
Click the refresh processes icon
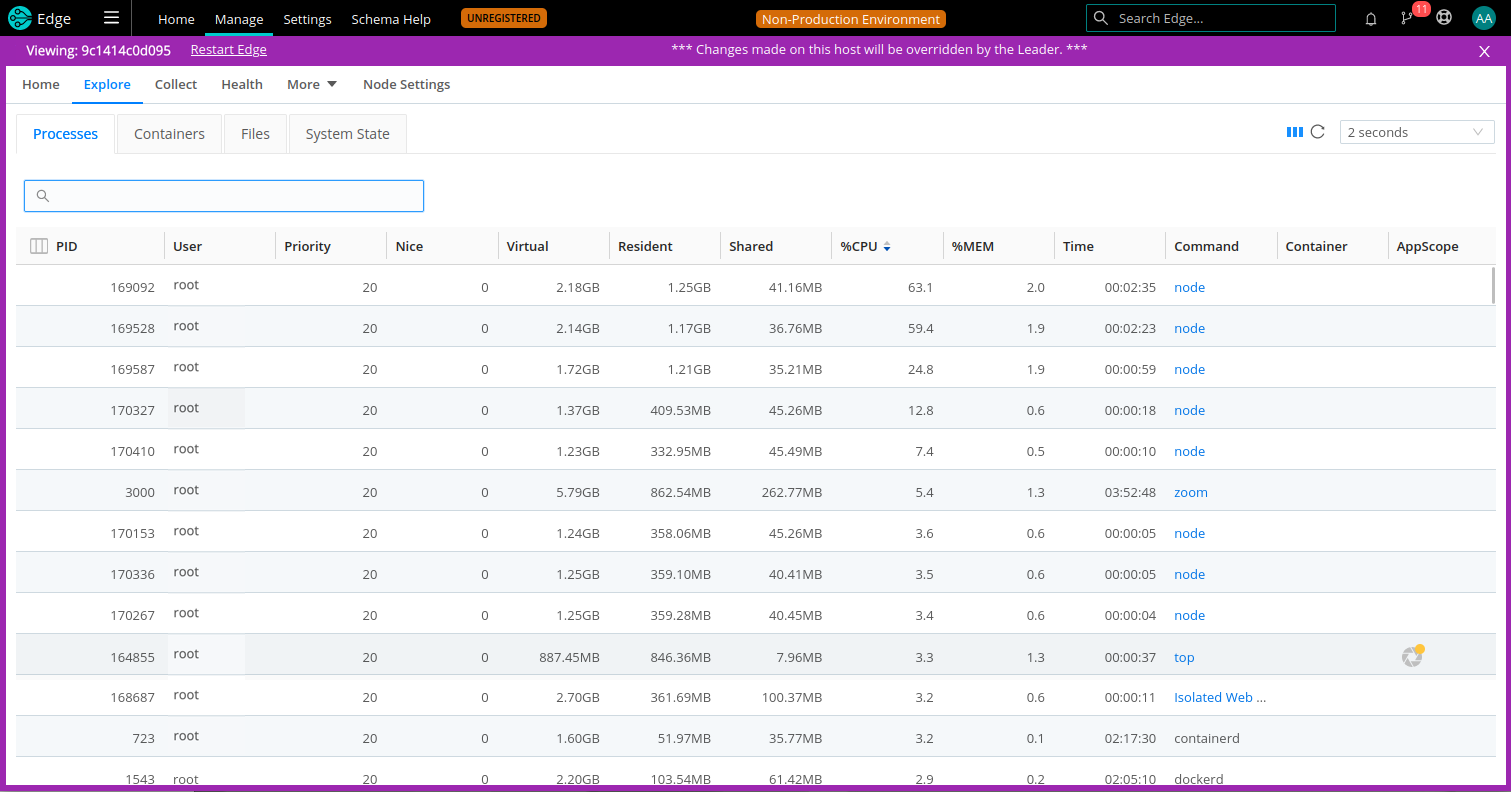coord(1318,132)
